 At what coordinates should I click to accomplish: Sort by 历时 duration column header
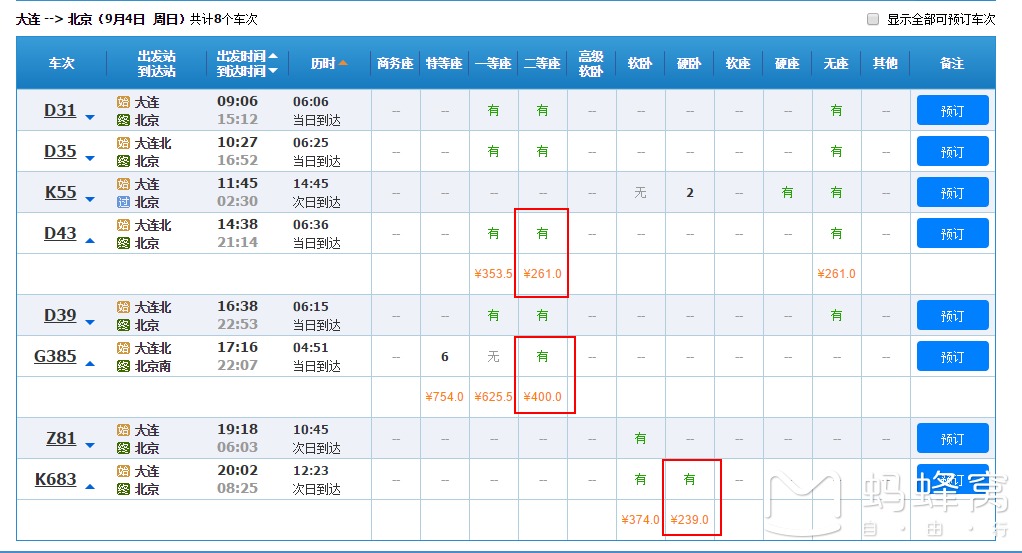coord(329,63)
